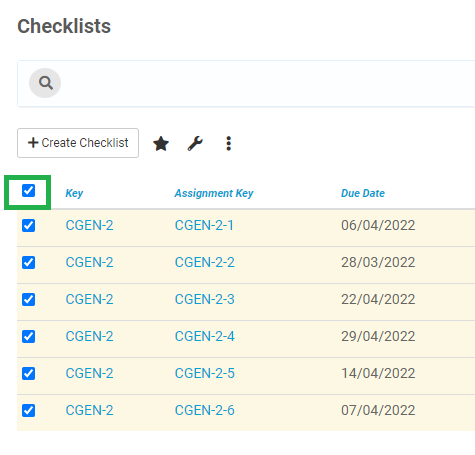Uncheck the CGEN-2-6 row checkbox

tap(28, 411)
